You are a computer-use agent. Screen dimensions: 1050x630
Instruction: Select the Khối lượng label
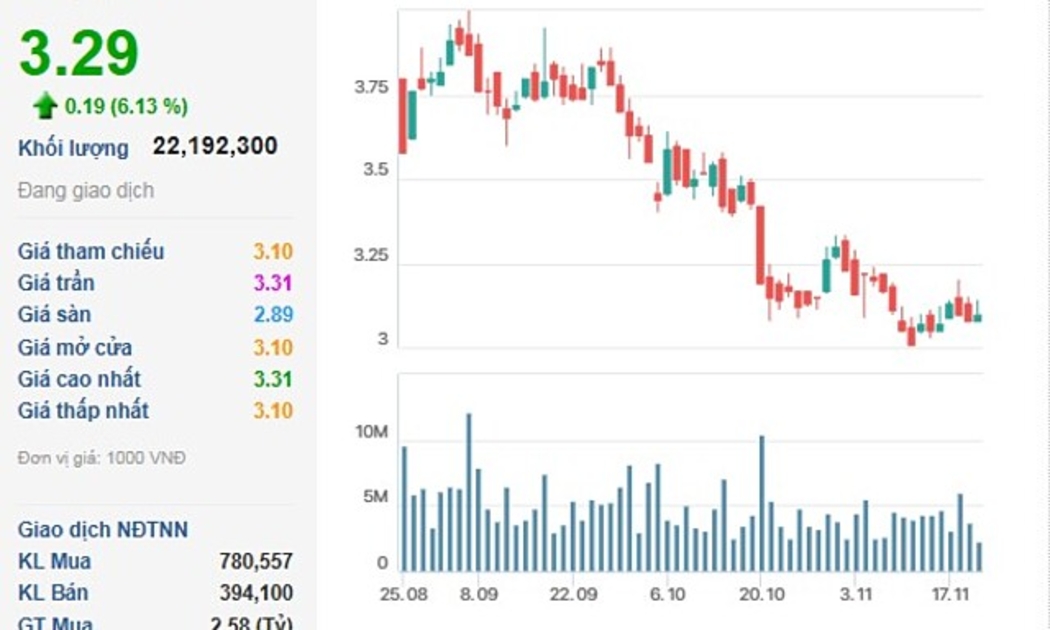pyautogui.click(x=73, y=148)
